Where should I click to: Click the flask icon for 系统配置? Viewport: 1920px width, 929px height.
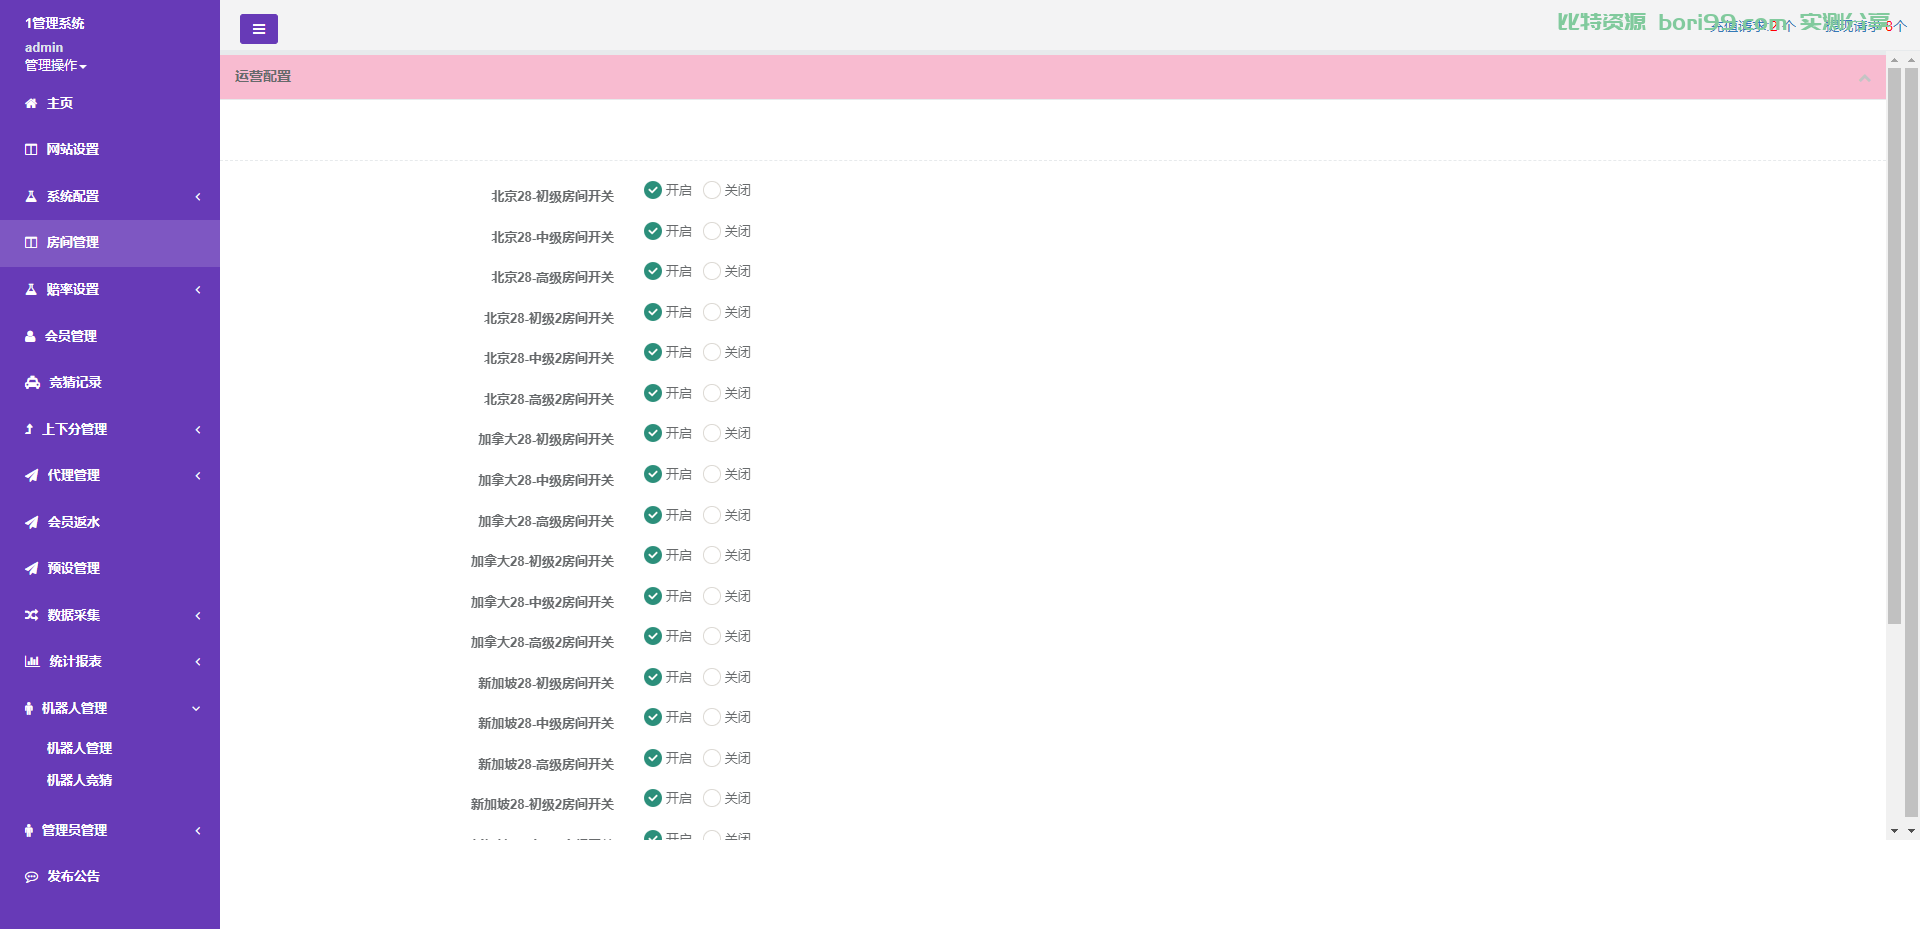tap(31, 196)
